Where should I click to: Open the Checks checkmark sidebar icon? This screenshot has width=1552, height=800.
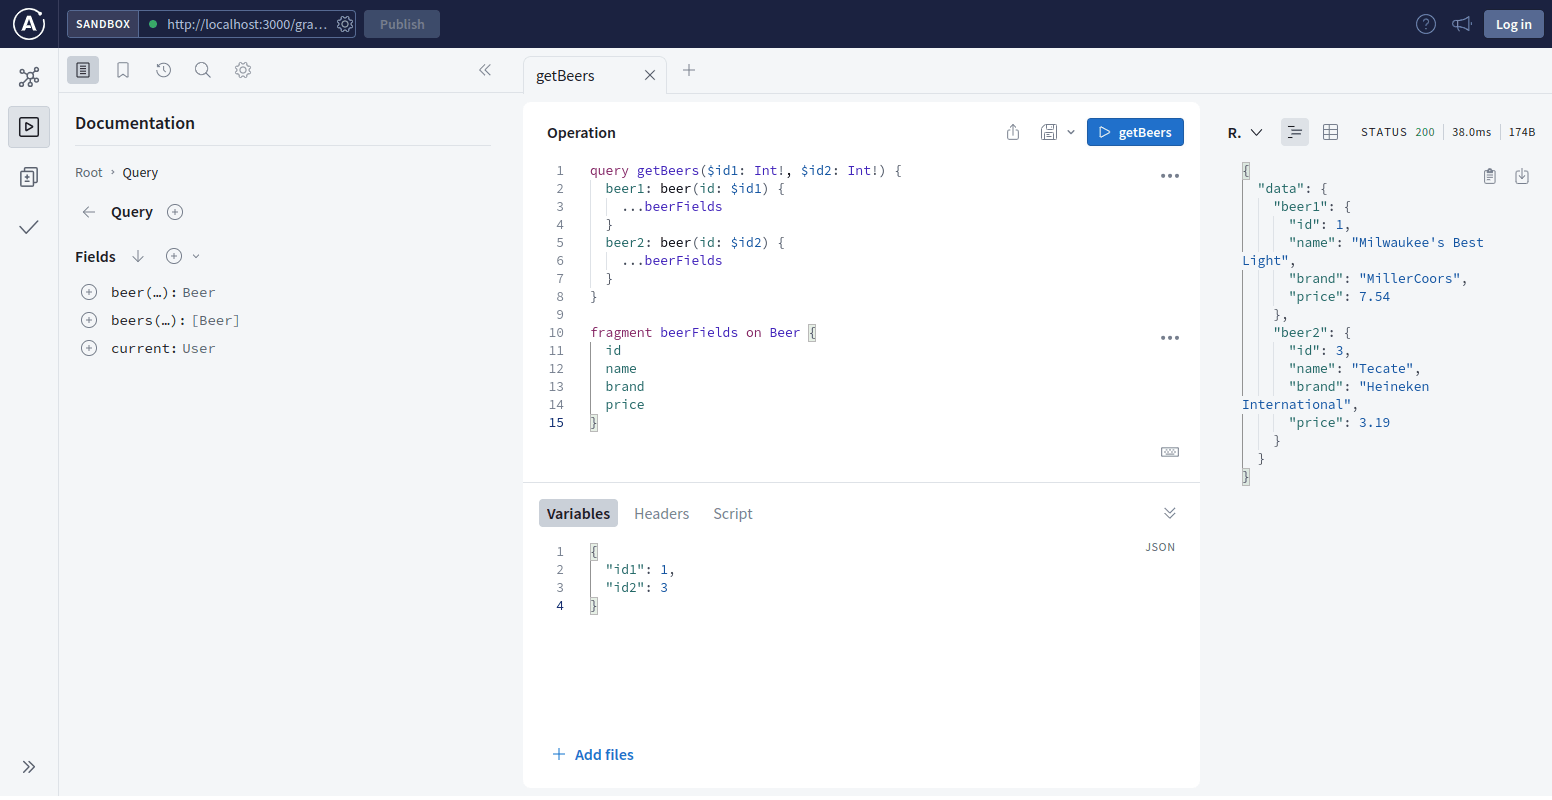(x=29, y=227)
